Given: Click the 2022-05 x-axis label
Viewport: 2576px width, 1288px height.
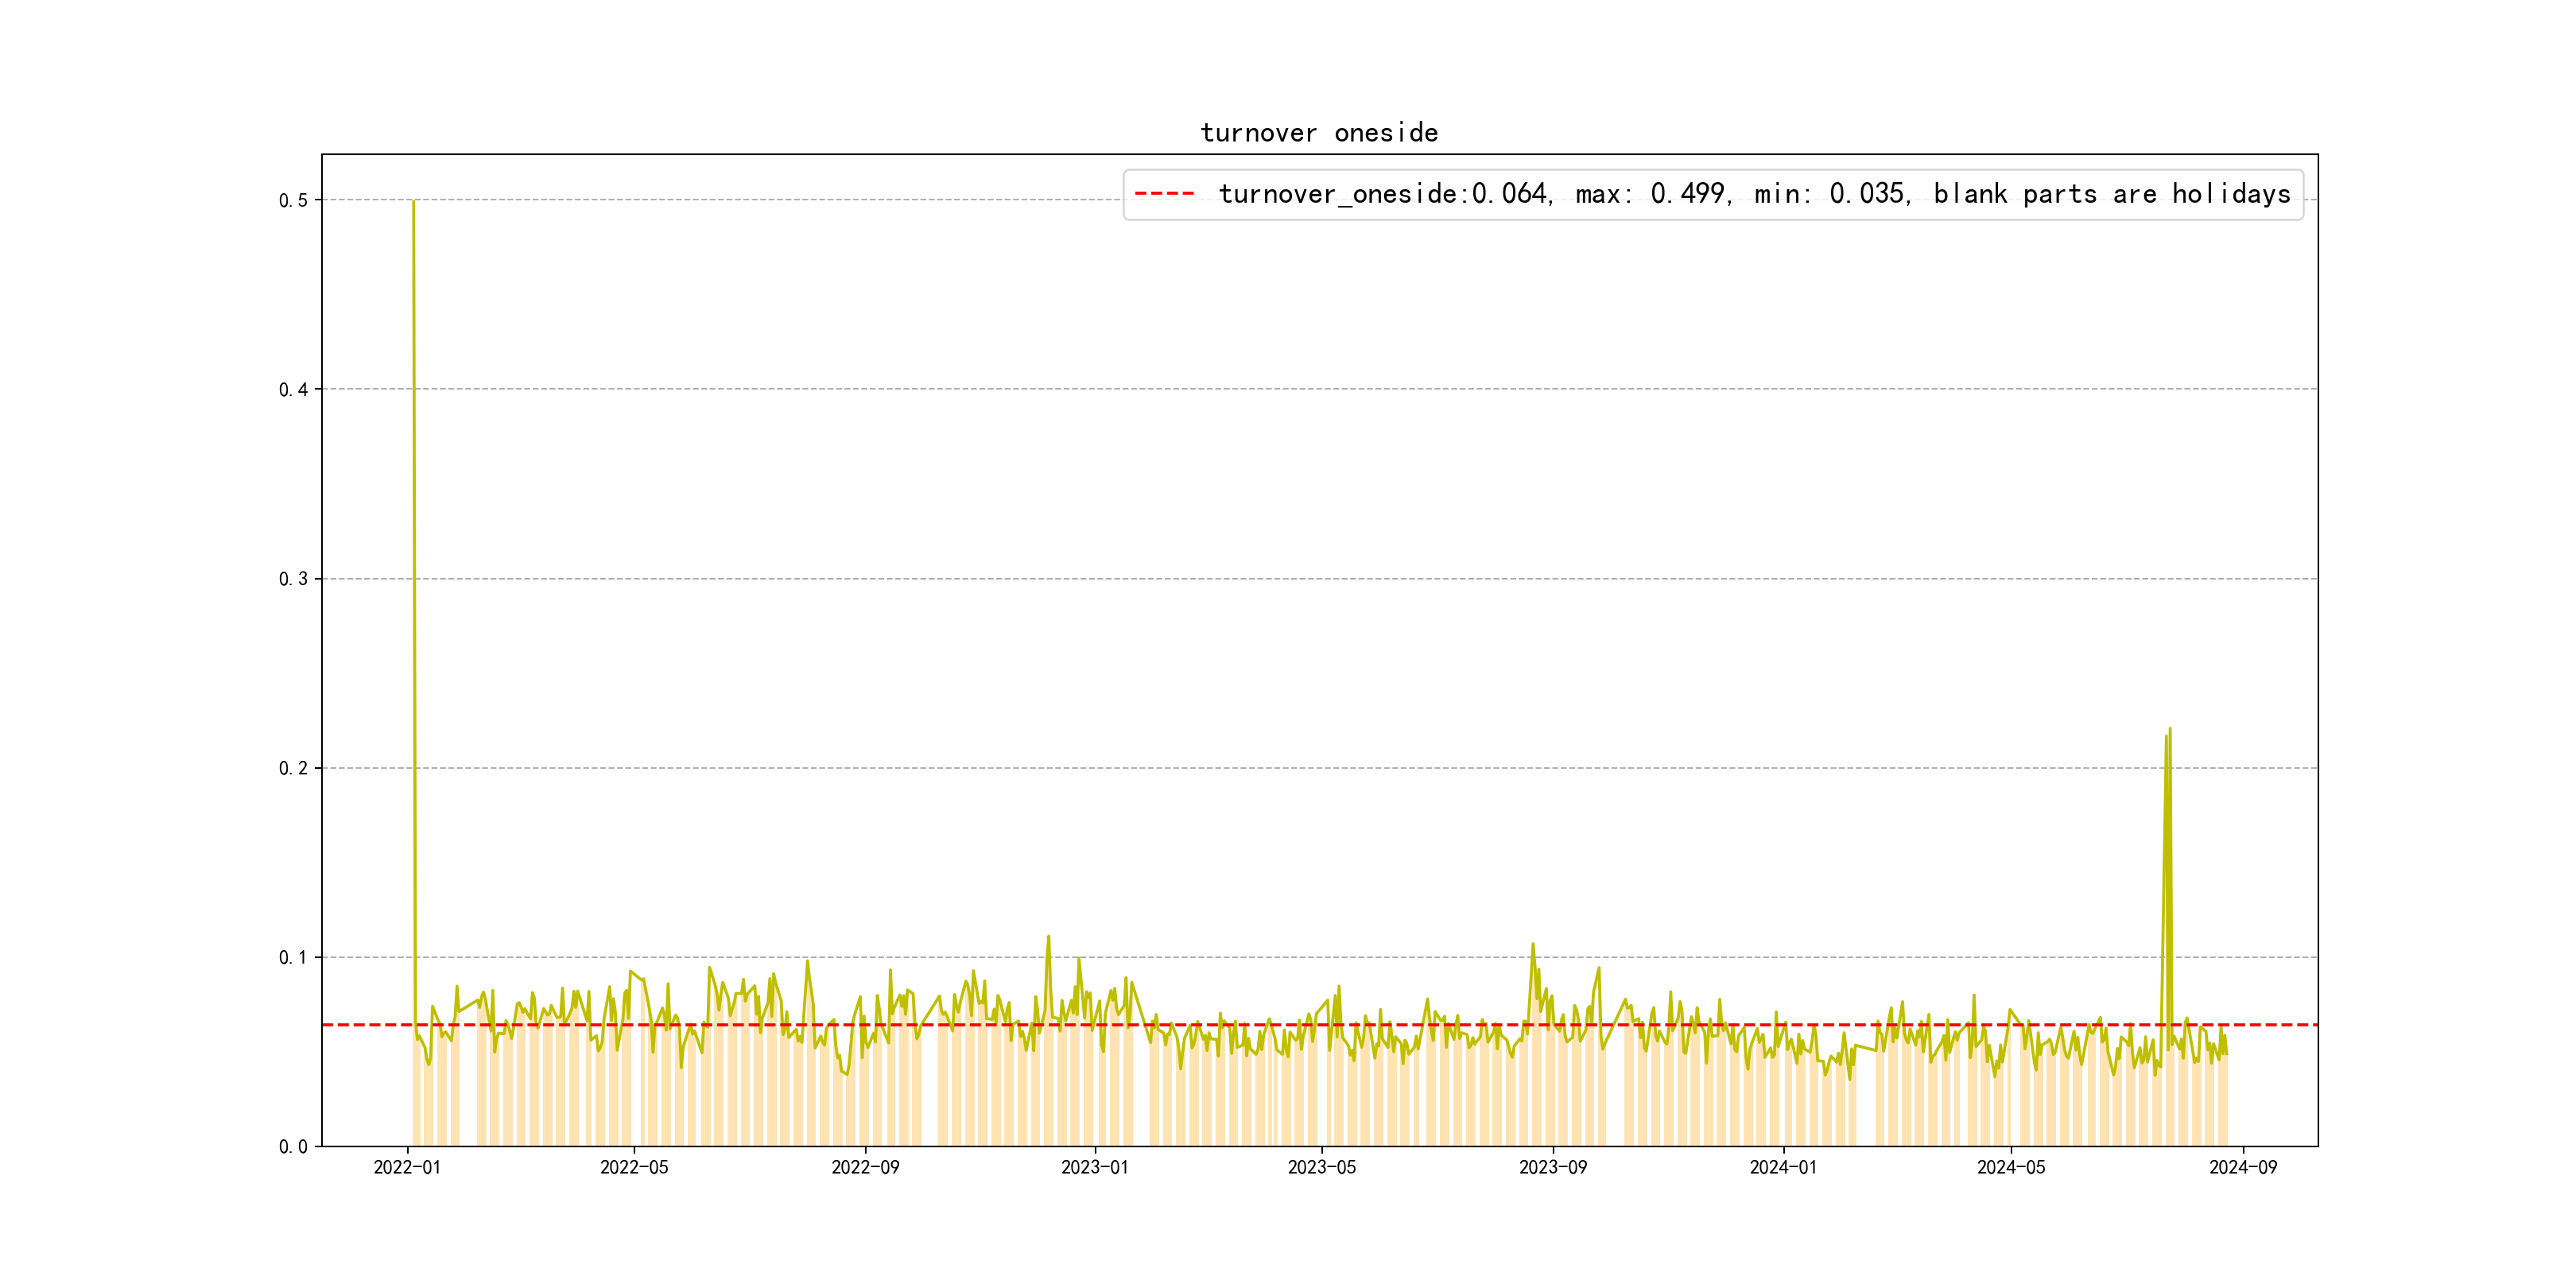Looking at the screenshot, I should pos(634,1168).
